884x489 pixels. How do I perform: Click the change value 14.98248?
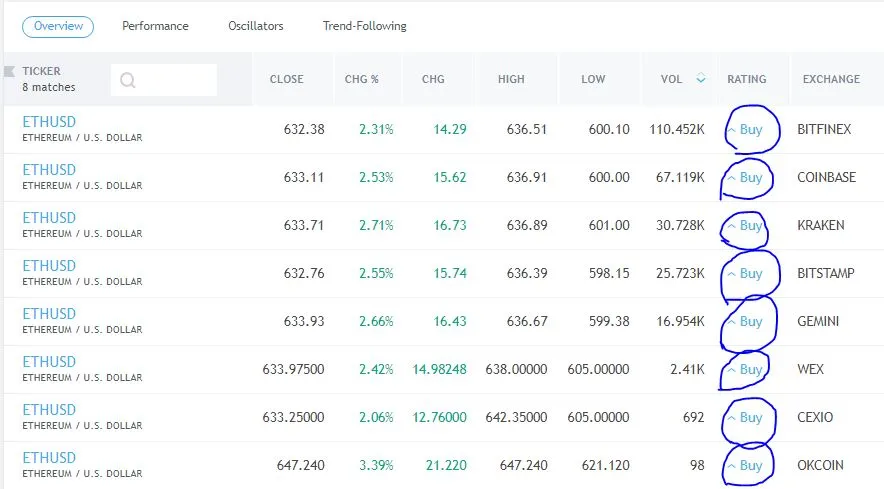(x=439, y=369)
